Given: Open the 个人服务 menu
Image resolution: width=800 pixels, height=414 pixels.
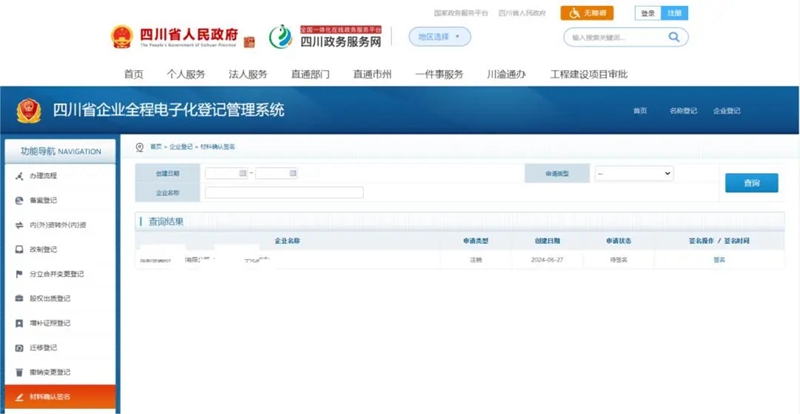Looking at the screenshot, I should coord(186,75).
